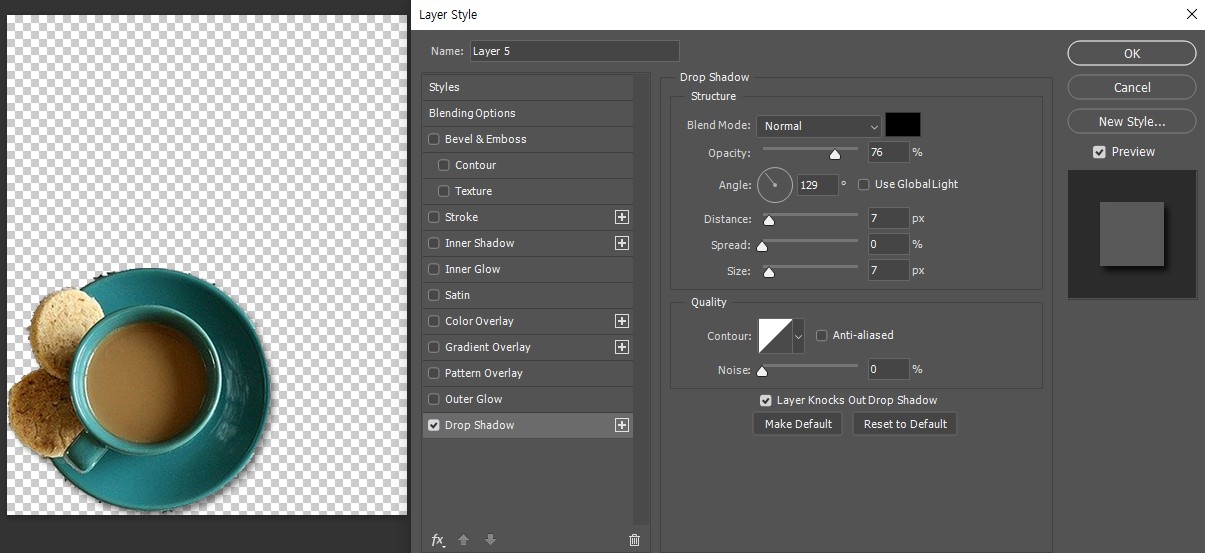Enable the Anti-aliased checkbox
Viewport: 1205px width, 553px height.
pos(823,335)
